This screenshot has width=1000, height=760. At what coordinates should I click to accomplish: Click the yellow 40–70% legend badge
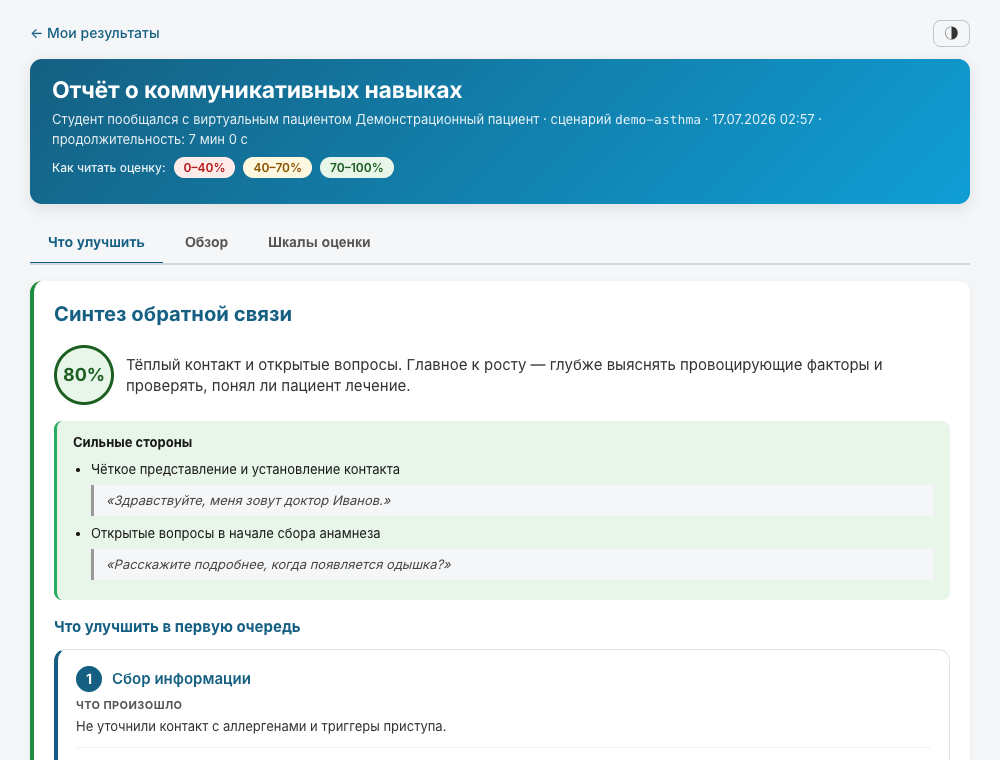tap(277, 168)
